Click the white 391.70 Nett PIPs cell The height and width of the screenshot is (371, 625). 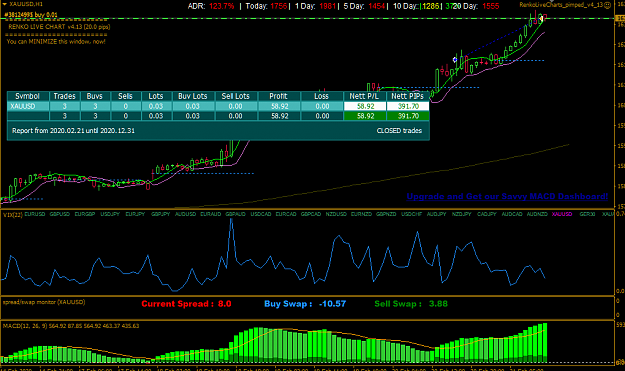tap(408, 106)
